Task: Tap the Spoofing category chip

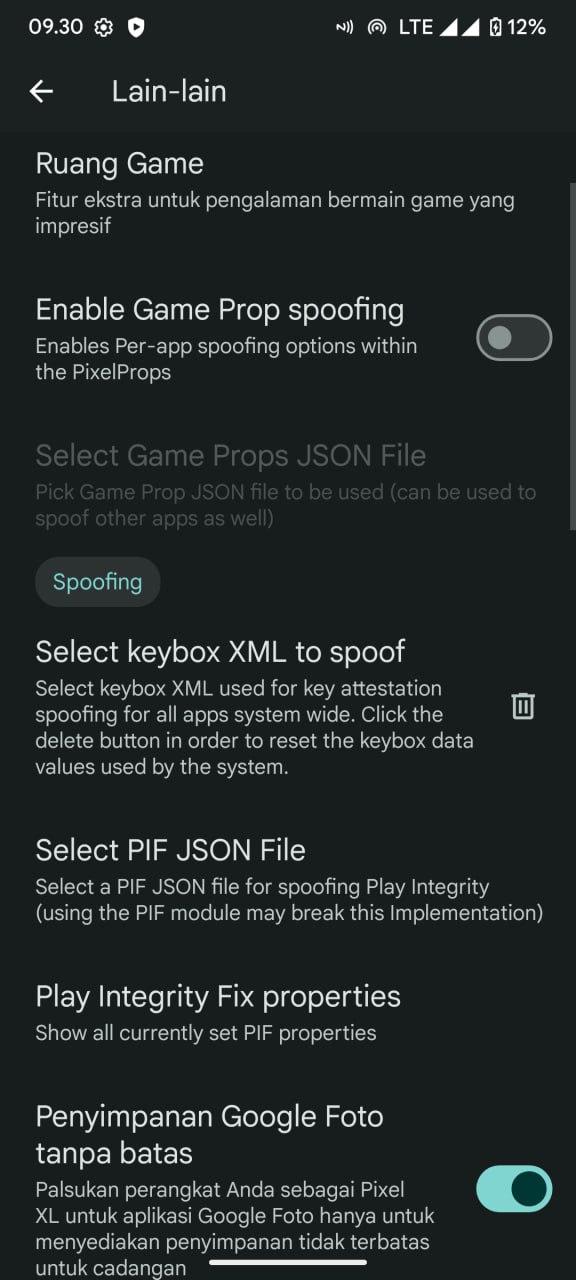Action: click(98, 582)
